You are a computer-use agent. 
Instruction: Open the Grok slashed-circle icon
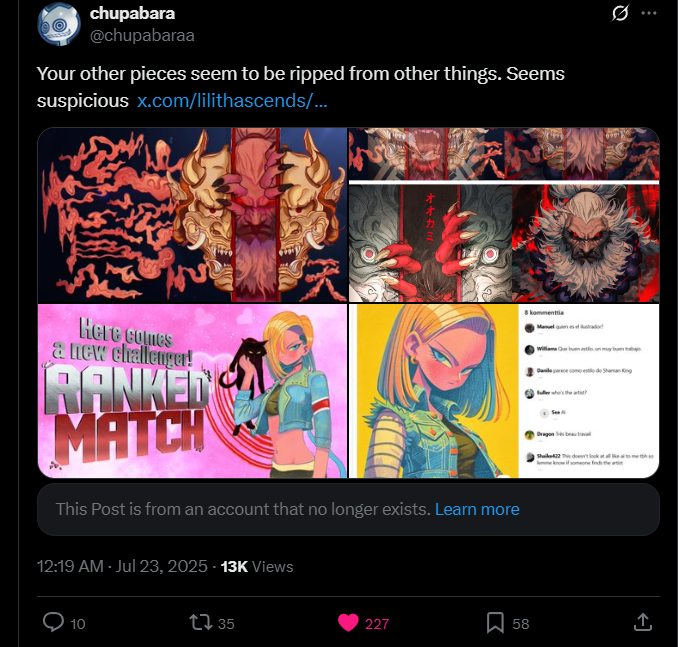(620, 13)
